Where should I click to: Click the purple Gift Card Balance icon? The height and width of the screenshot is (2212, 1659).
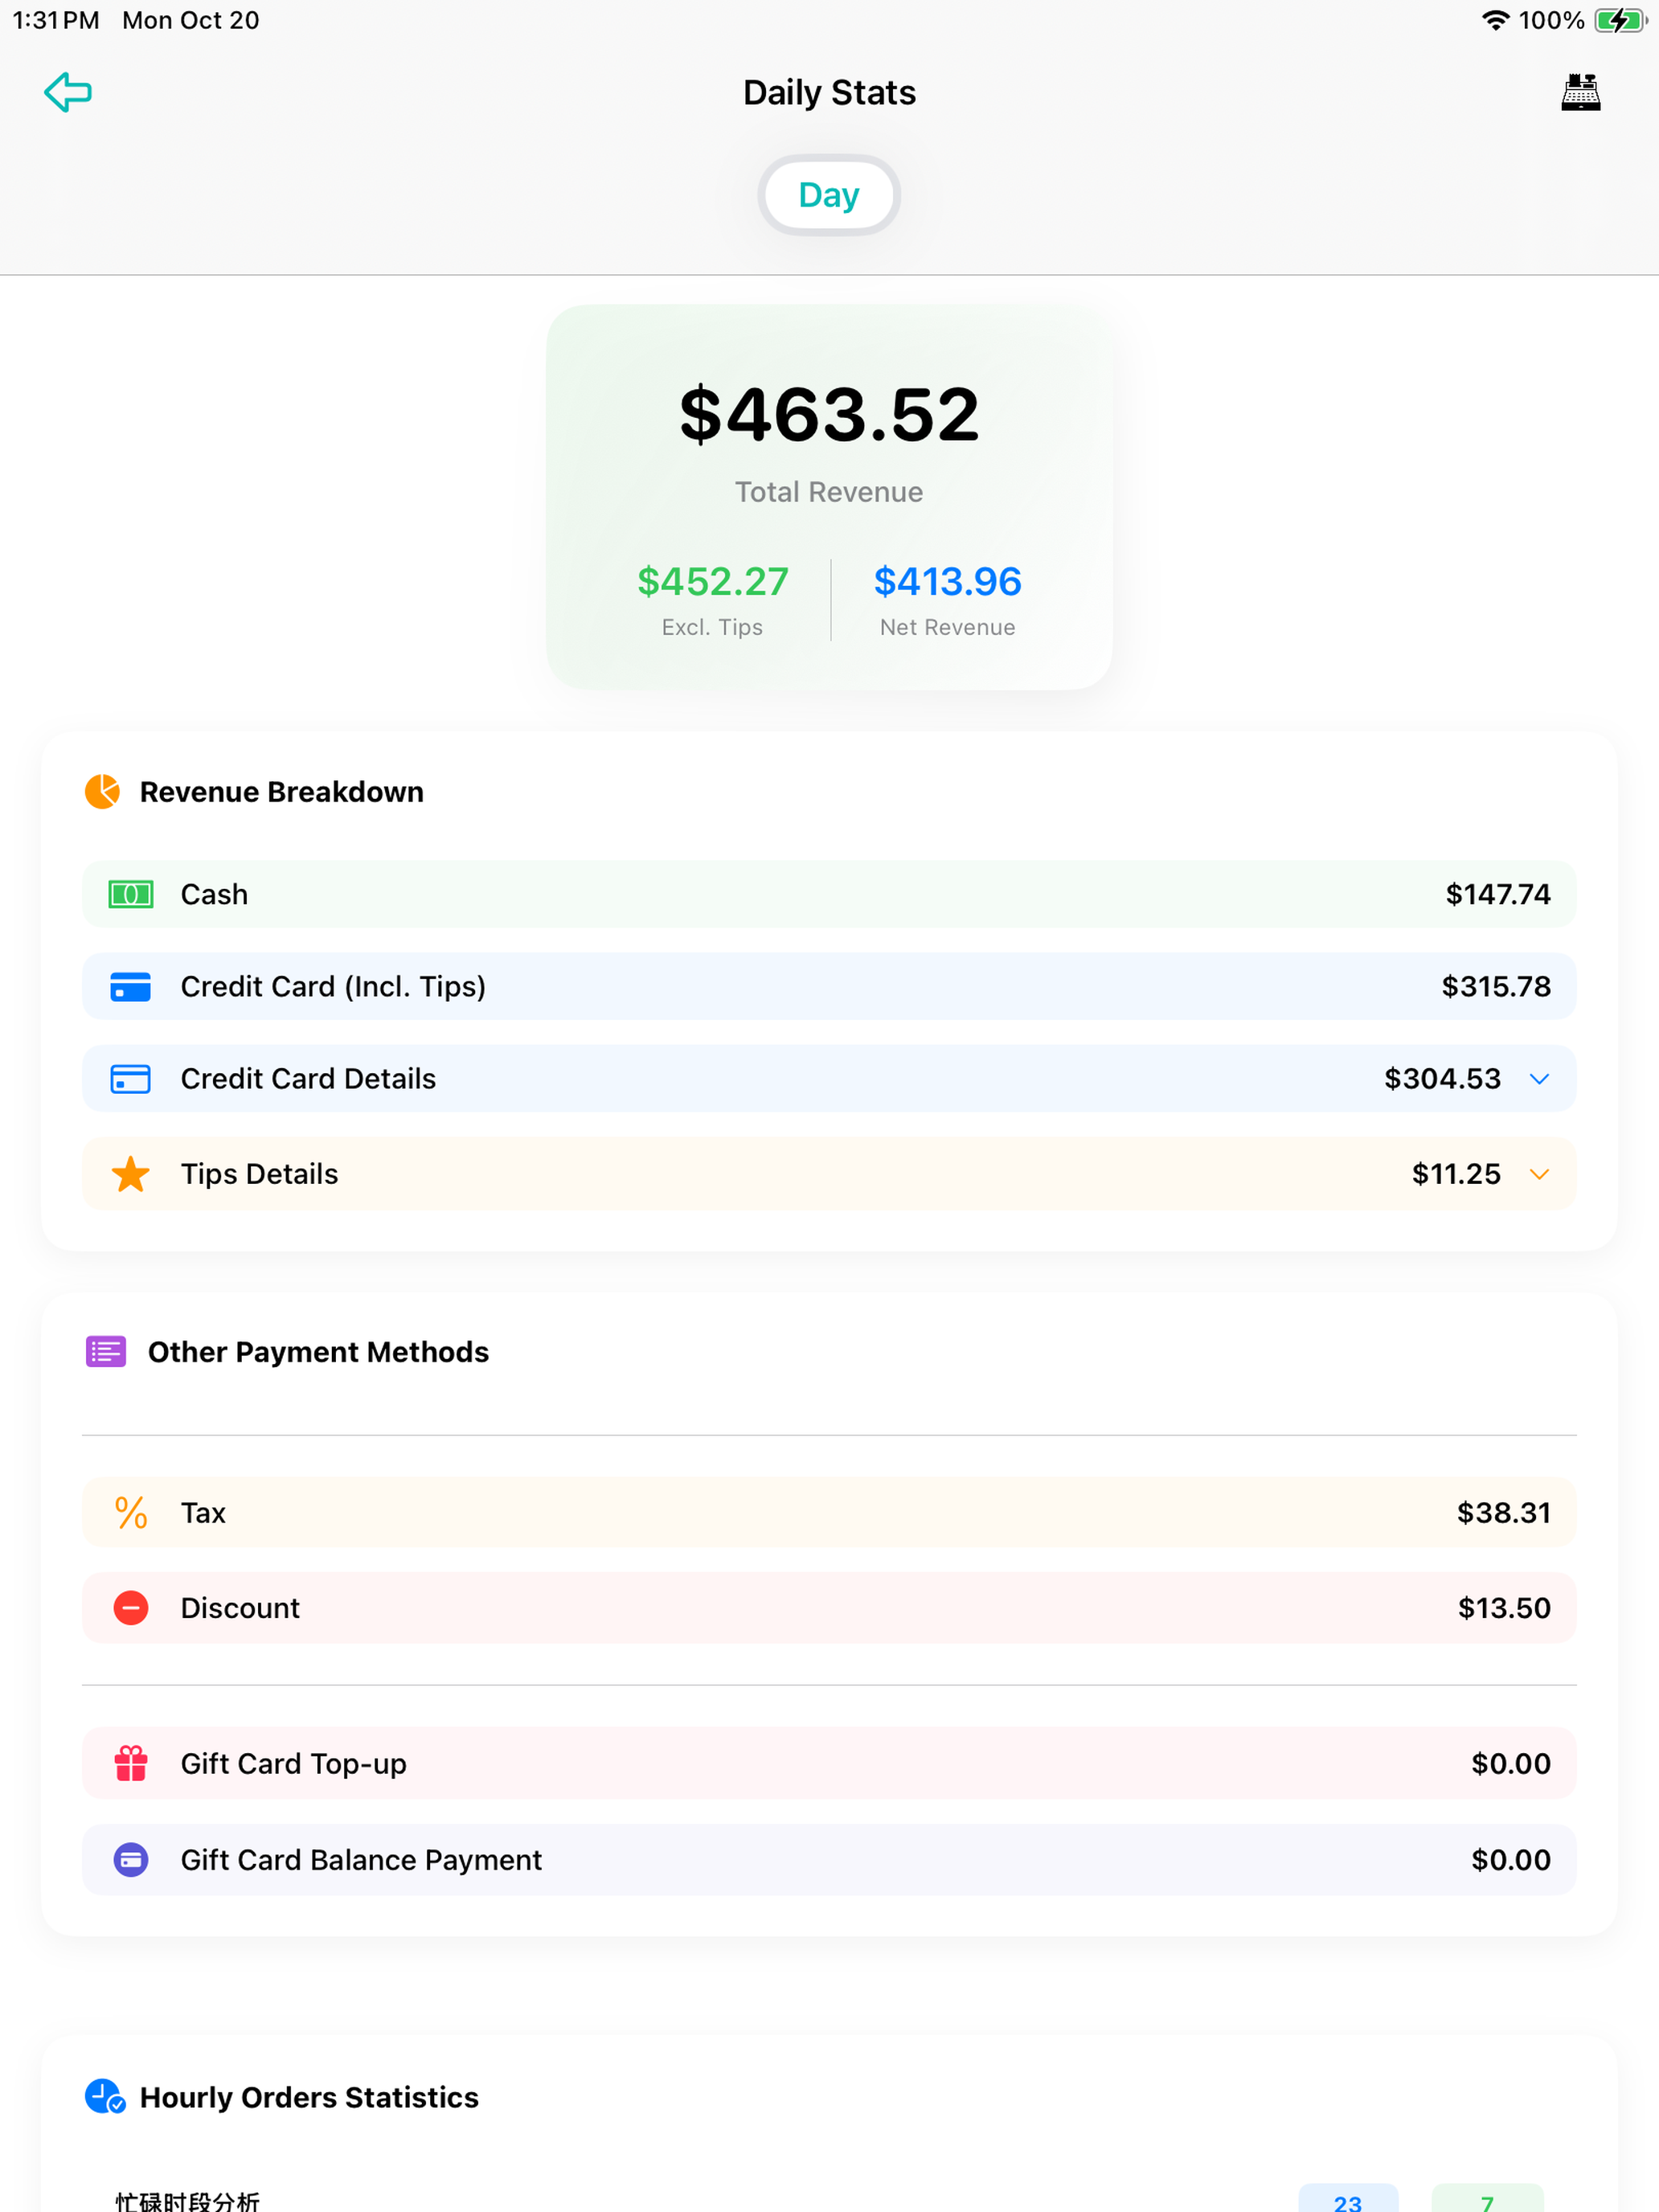click(131, 1859)
